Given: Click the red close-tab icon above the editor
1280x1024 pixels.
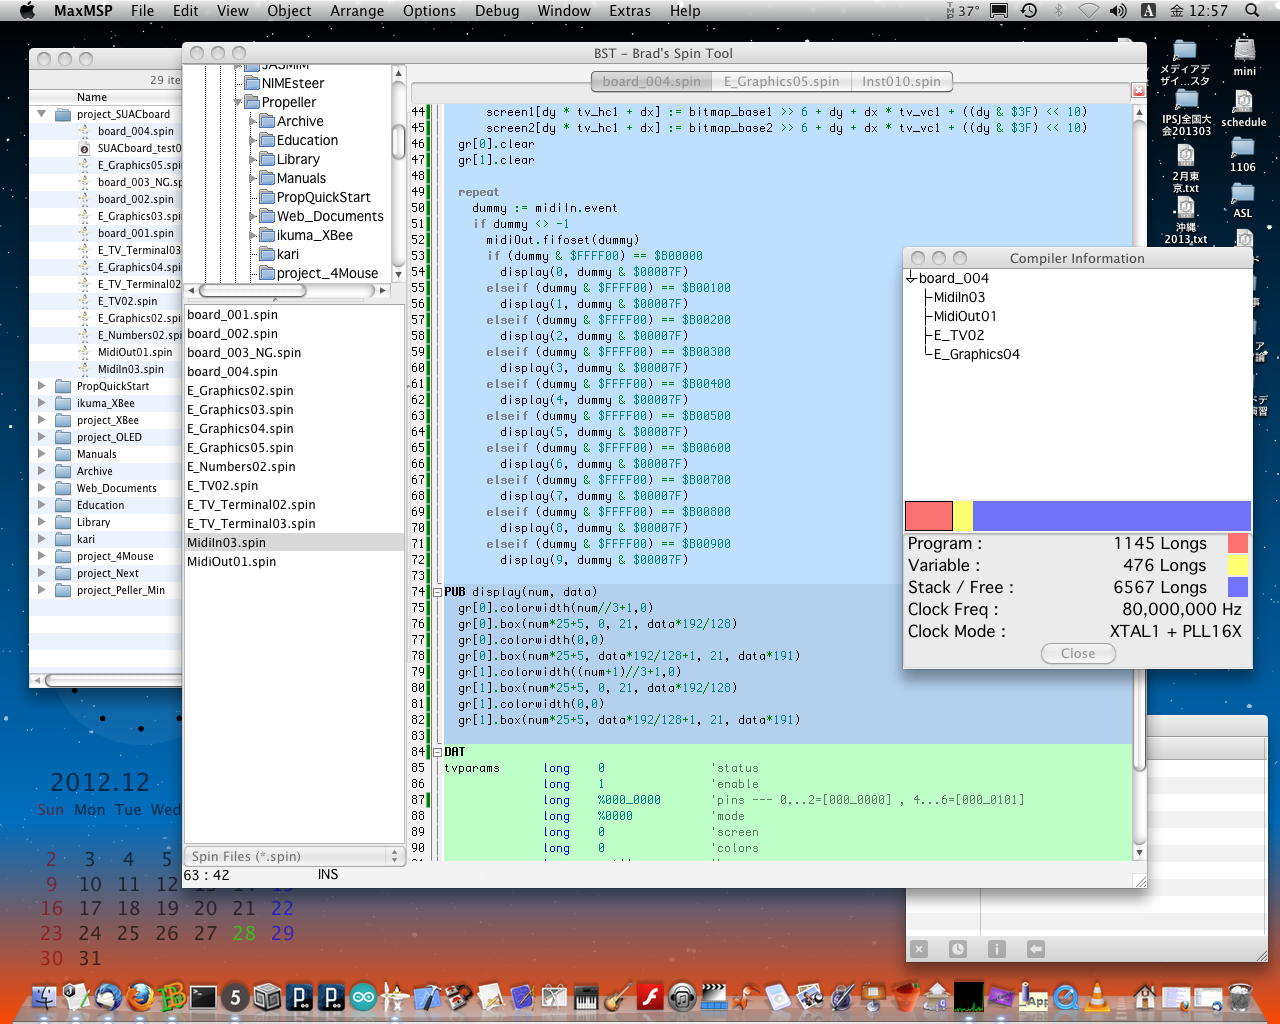Looking at the screenshot, I should pyautogui.click(x=1138, y=91).
